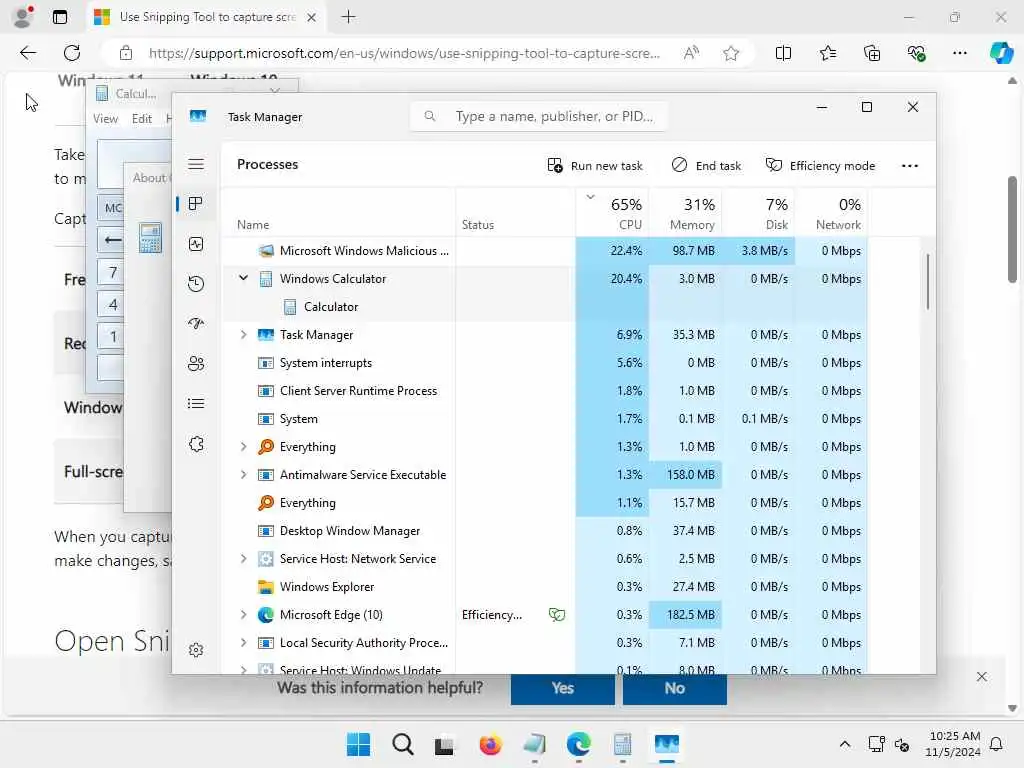Expand the first Everything process group
Screen dimensions: 1024x768
click(244, 447)
